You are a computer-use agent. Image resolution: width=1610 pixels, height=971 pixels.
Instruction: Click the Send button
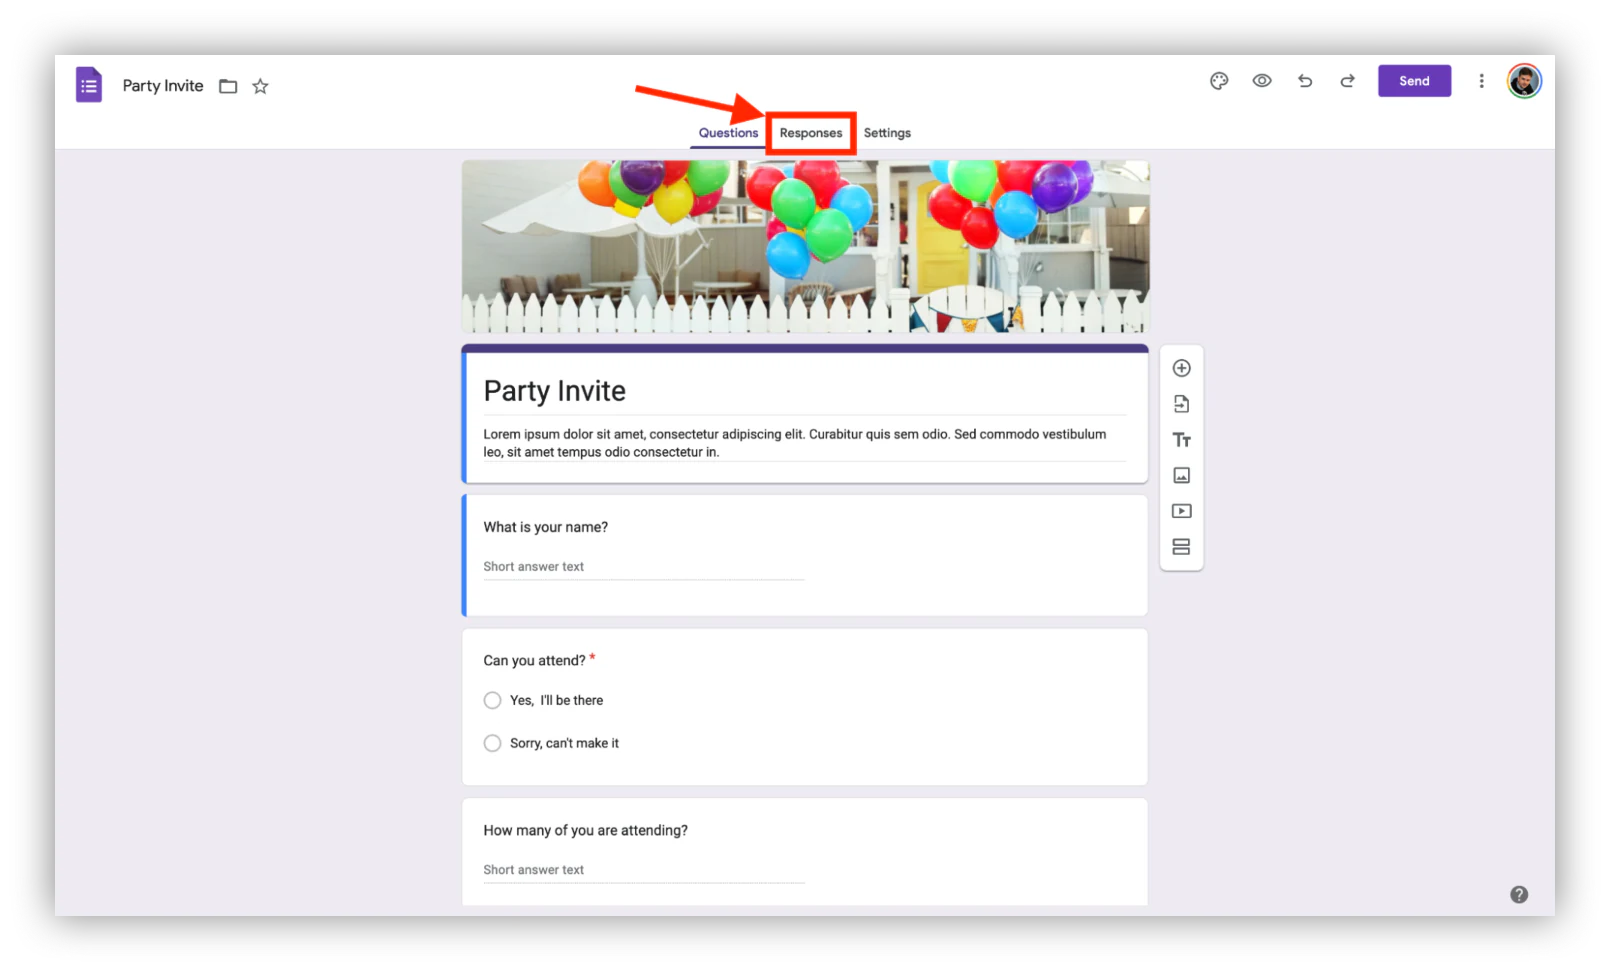[1414, 81]
